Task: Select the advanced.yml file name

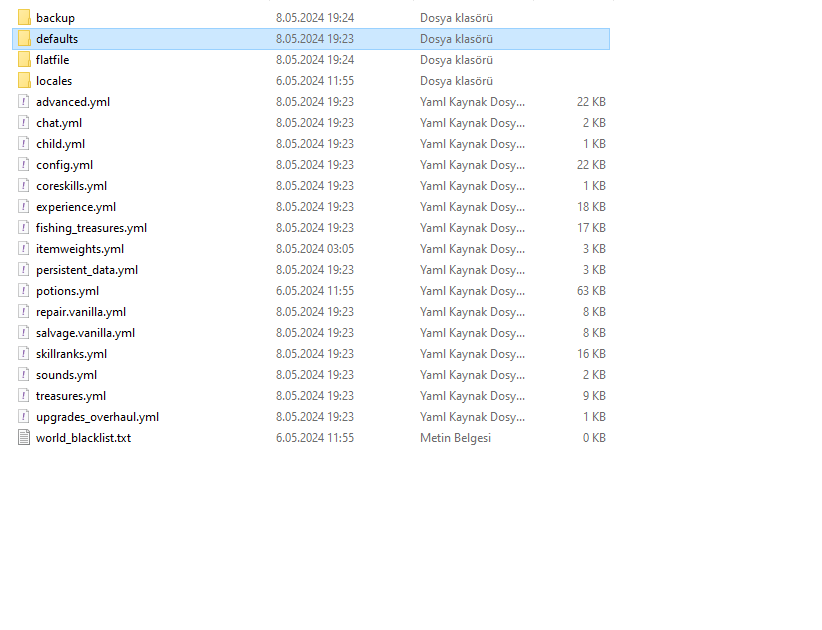Action: click(73, 102)
